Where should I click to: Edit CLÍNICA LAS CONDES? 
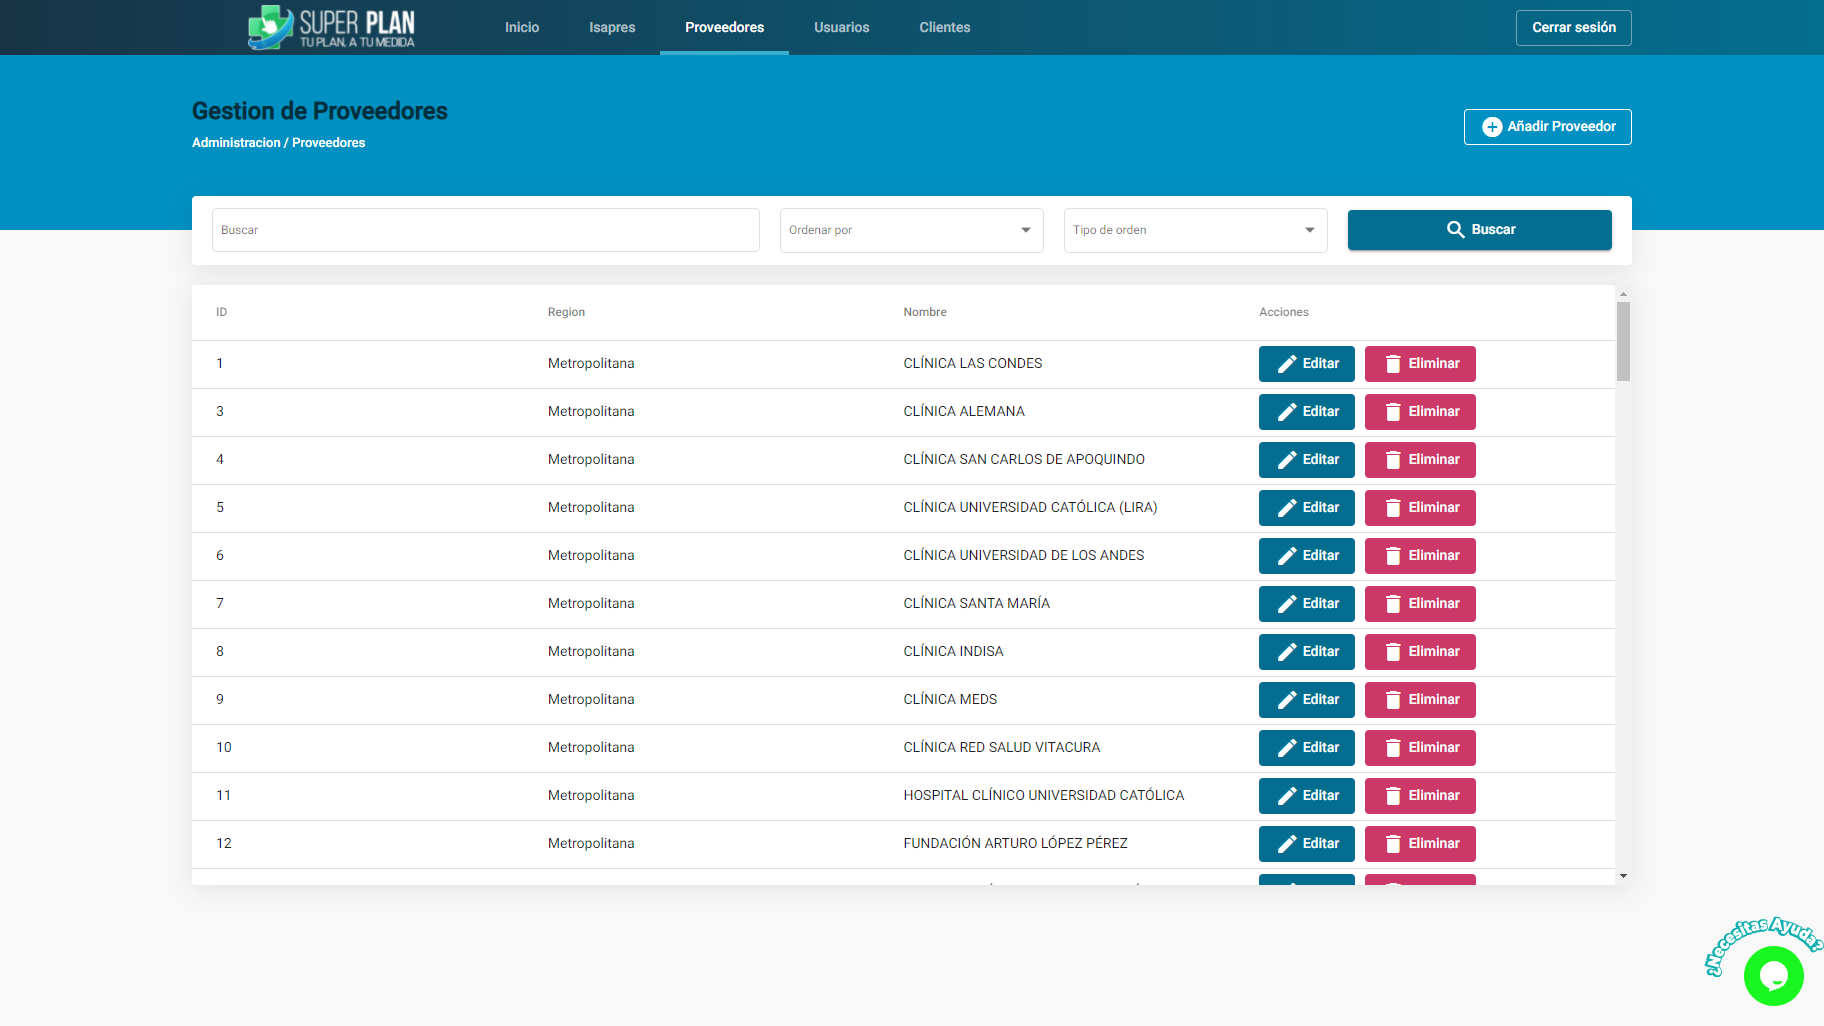click(1306, 364)
